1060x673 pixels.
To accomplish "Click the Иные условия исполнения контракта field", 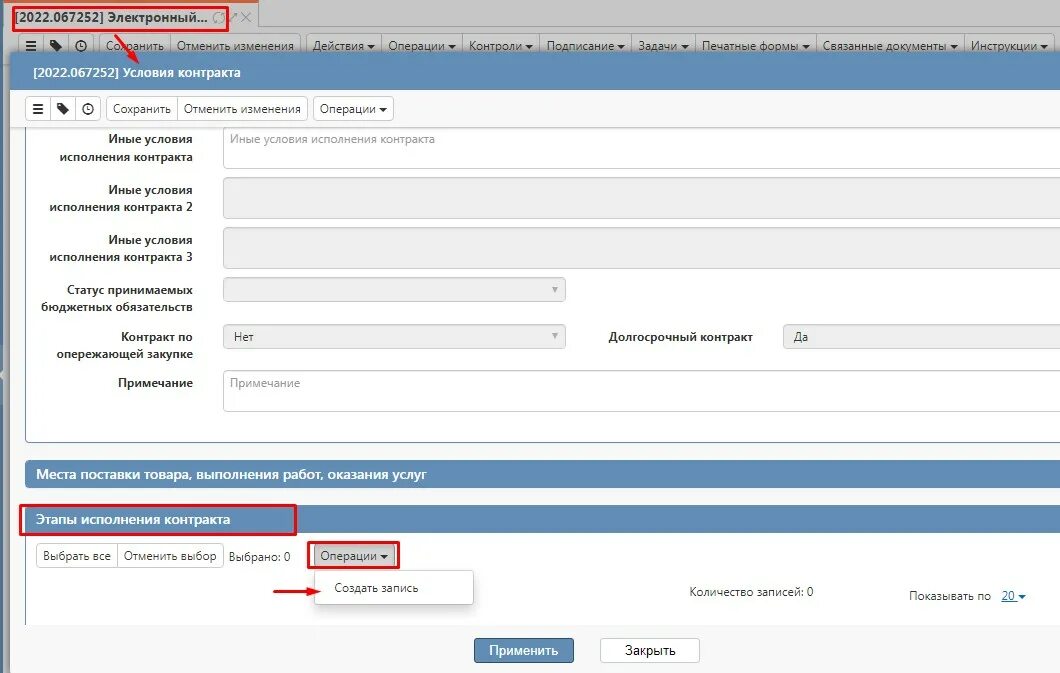I will click(641, 148).
